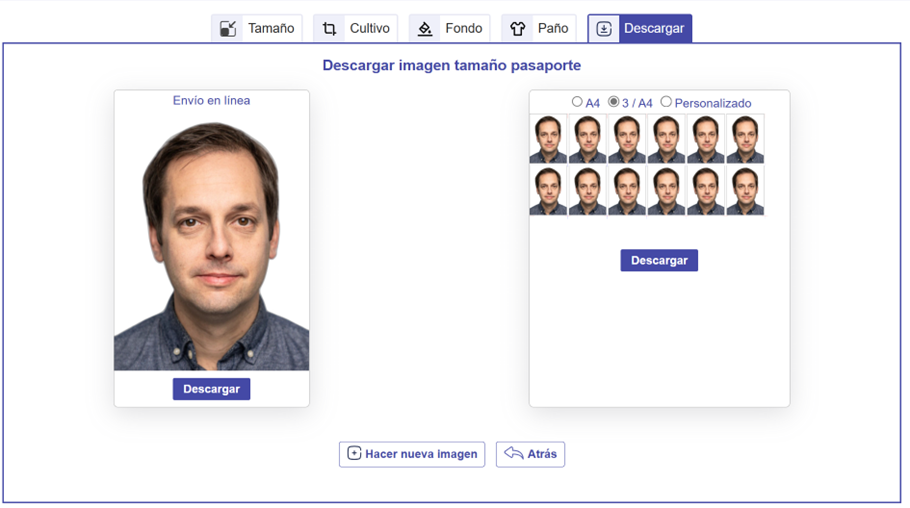Click the Fondo paint bucket icon
The width and height of the screenshot is (910, 508).
click(425, 28)
